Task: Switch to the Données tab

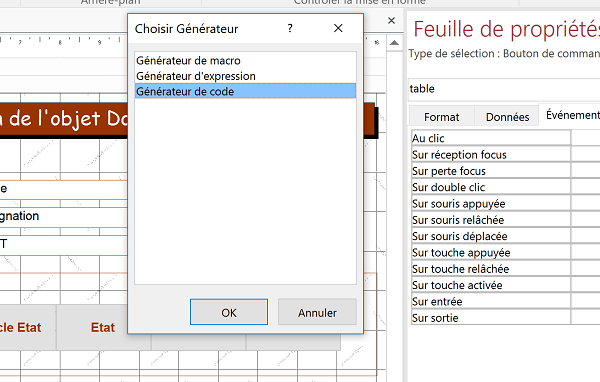Action: tap(507, 116)
